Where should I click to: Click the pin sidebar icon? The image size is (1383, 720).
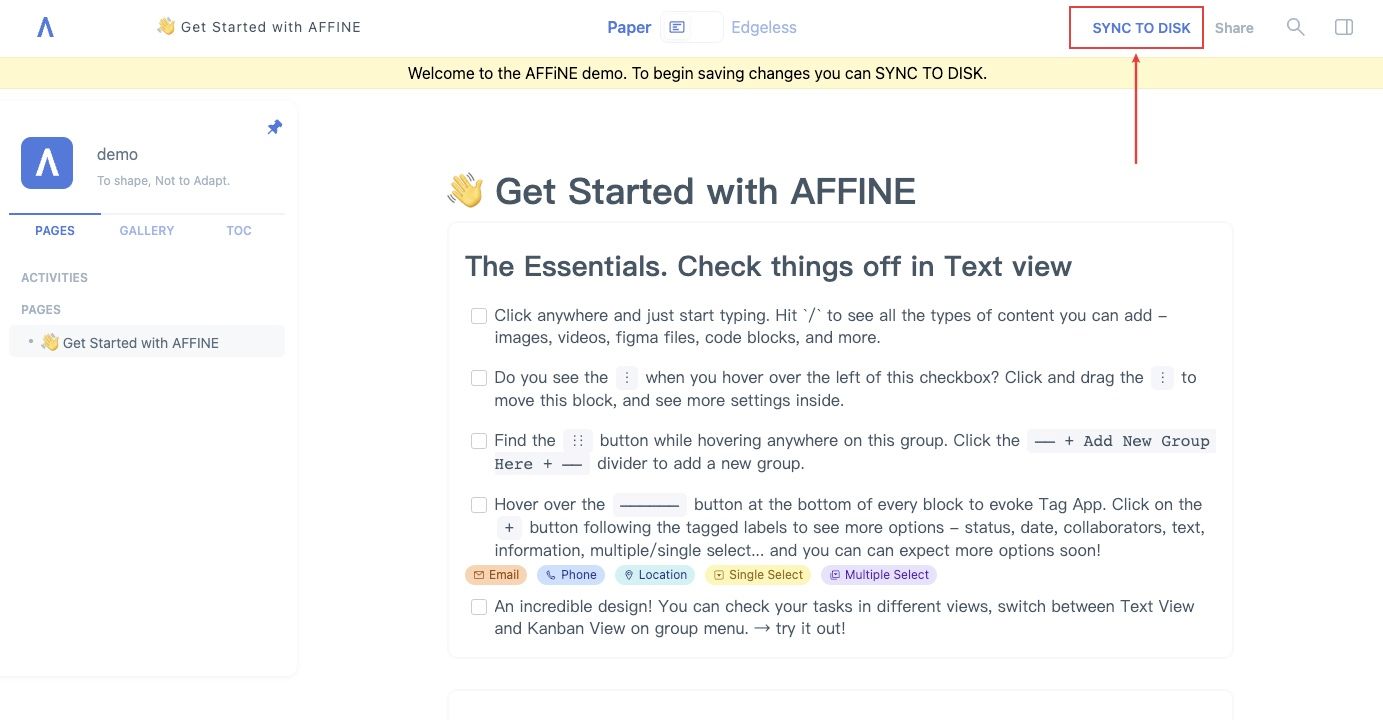(x=274, y=127)
